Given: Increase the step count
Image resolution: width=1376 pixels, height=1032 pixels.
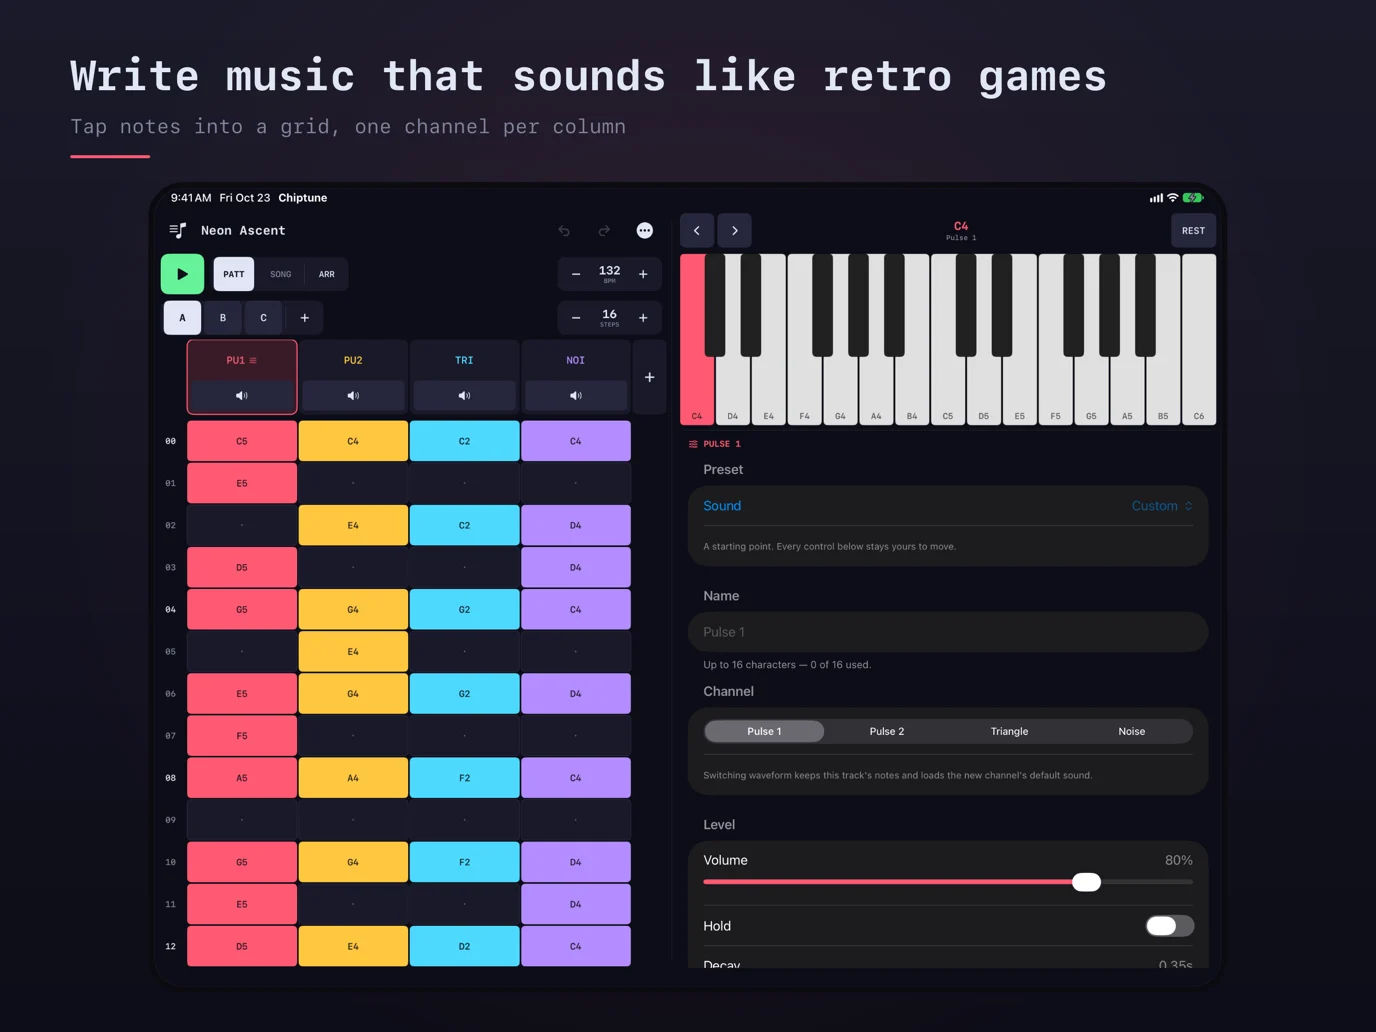Looking at the screenshot, I should [643, 318].
